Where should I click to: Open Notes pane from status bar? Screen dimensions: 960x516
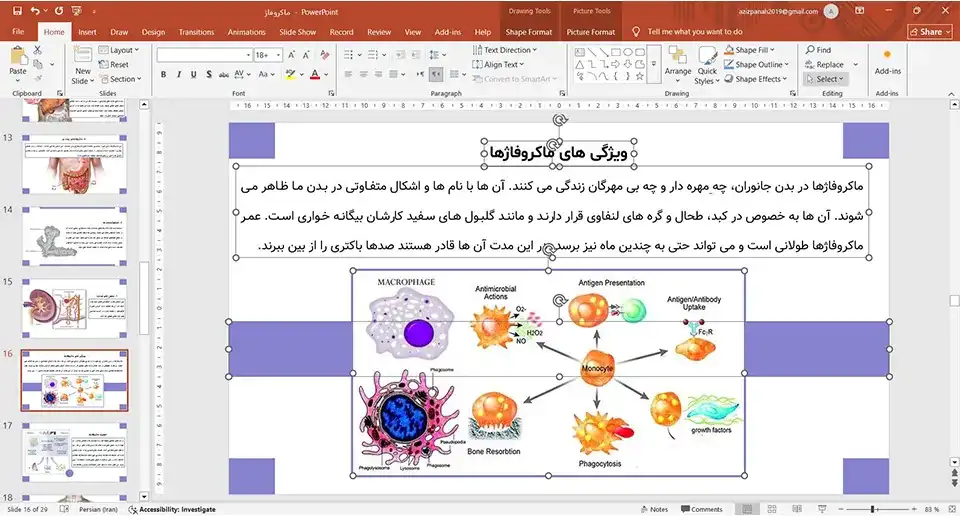tap(654, 509)
